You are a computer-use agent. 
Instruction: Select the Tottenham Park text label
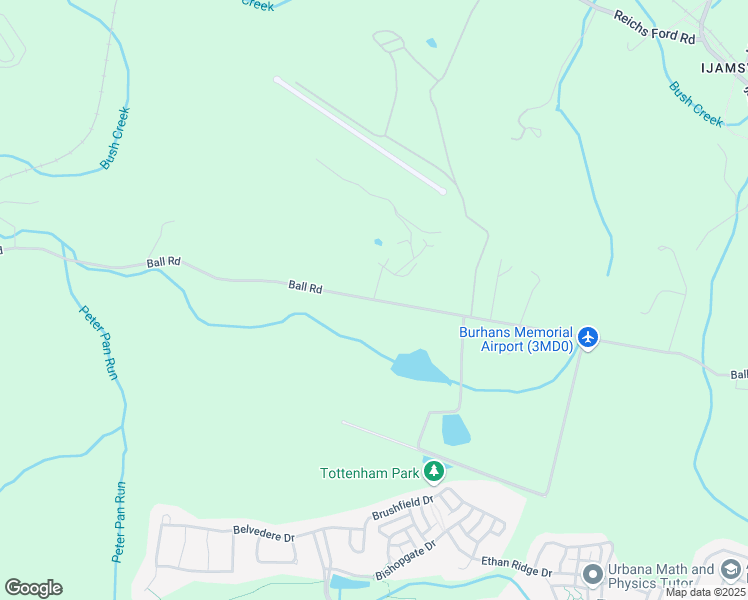[x=369, y=473]
